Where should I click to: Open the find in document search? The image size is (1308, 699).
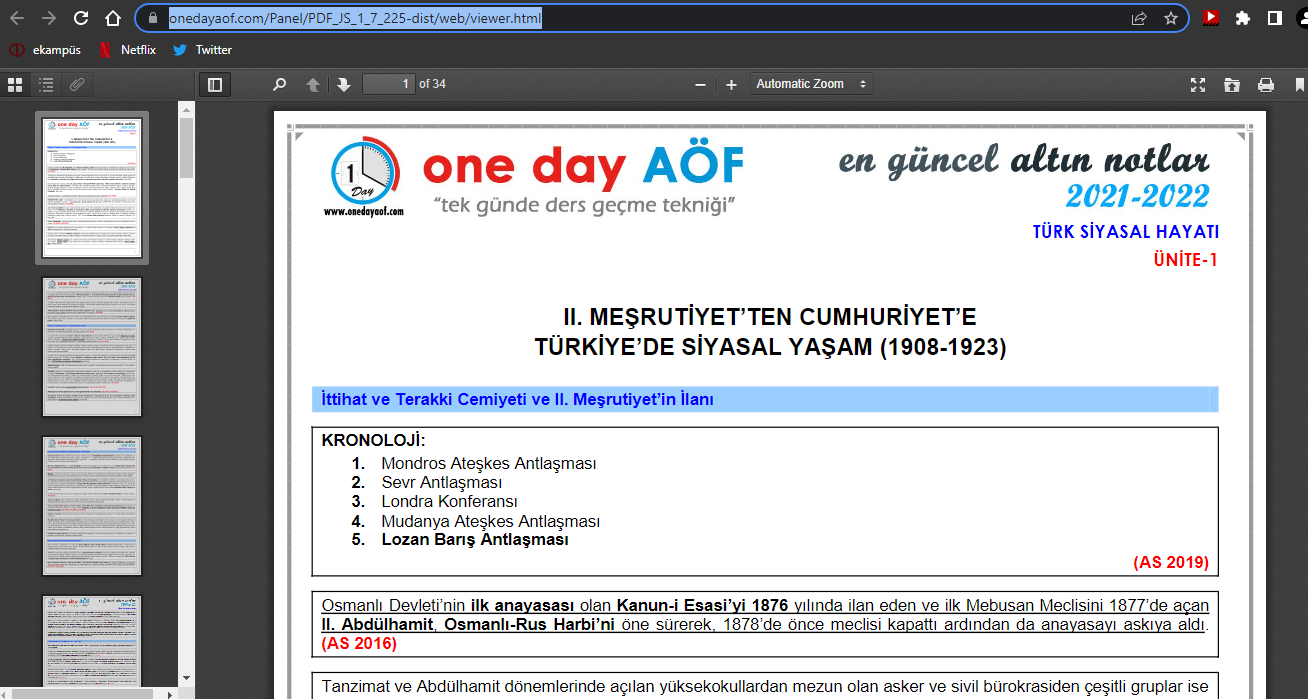pyautogui.click(x=280, y=85)
